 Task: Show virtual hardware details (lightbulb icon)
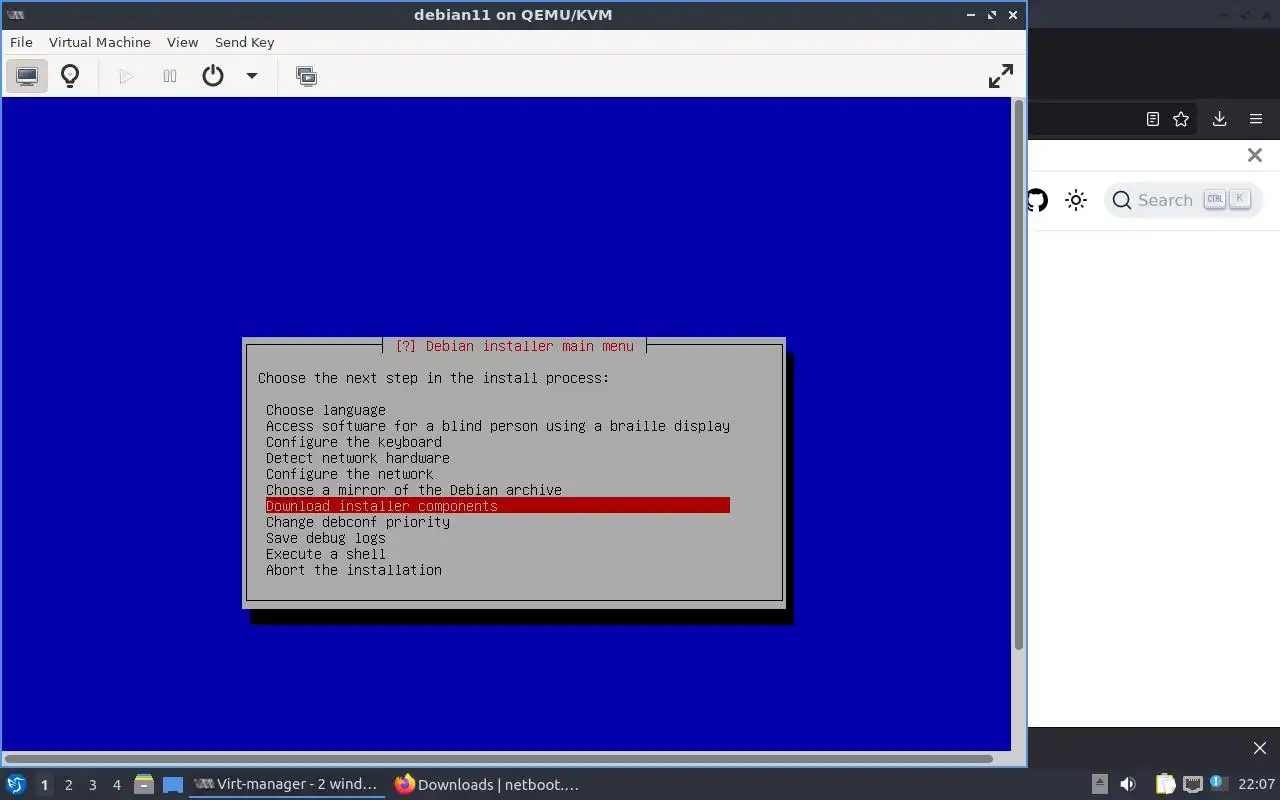[70, 76]
